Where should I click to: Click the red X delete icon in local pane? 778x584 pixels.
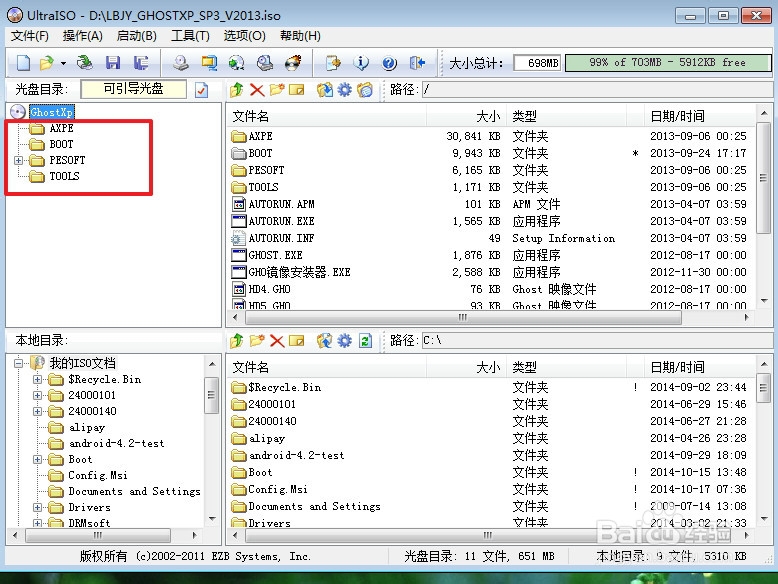tap(277, 341)
